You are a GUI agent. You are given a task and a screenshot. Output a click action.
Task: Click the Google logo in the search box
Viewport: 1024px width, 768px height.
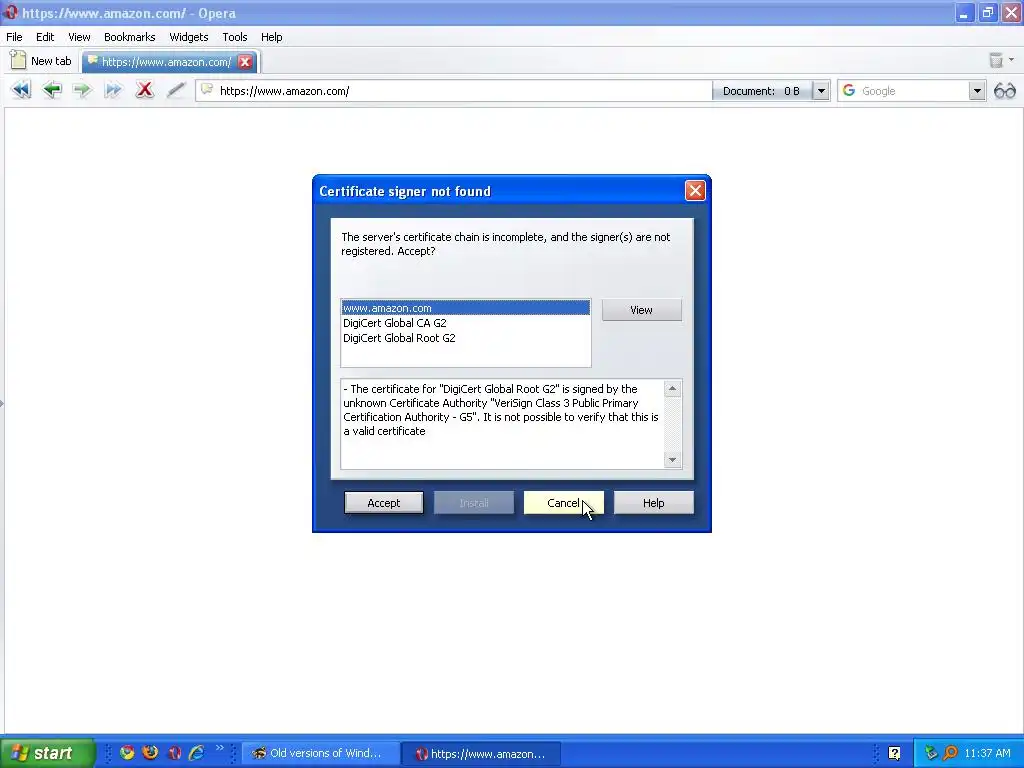tap(849, 90)
